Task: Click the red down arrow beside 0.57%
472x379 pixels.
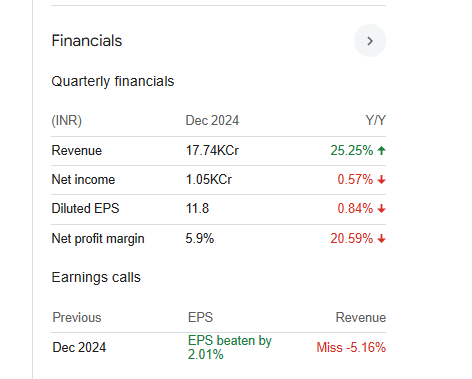Action: click(x=382, y=180)
